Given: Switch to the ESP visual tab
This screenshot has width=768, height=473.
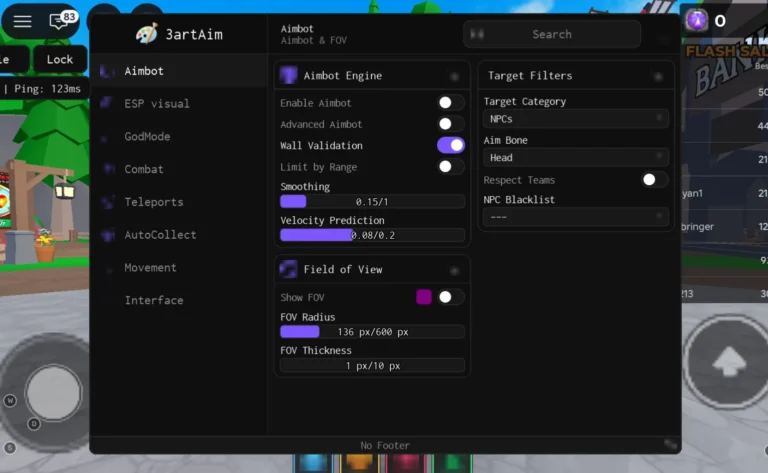Looking at the screenshot, I should click(179, 103).
